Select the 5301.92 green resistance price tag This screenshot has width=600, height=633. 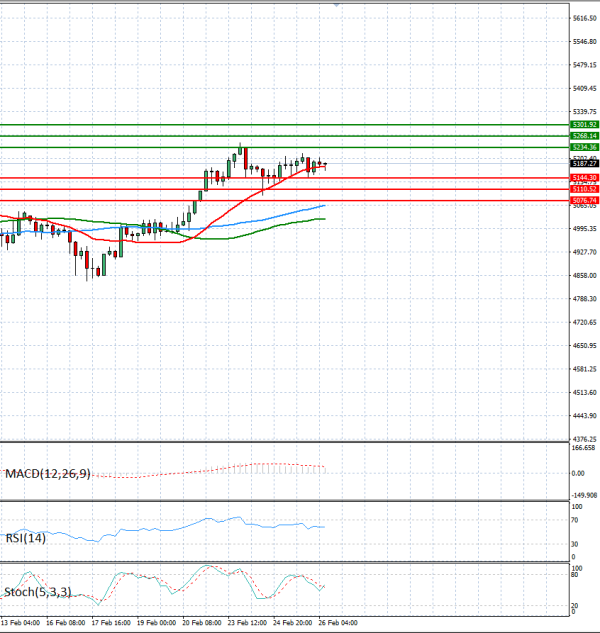585,124
